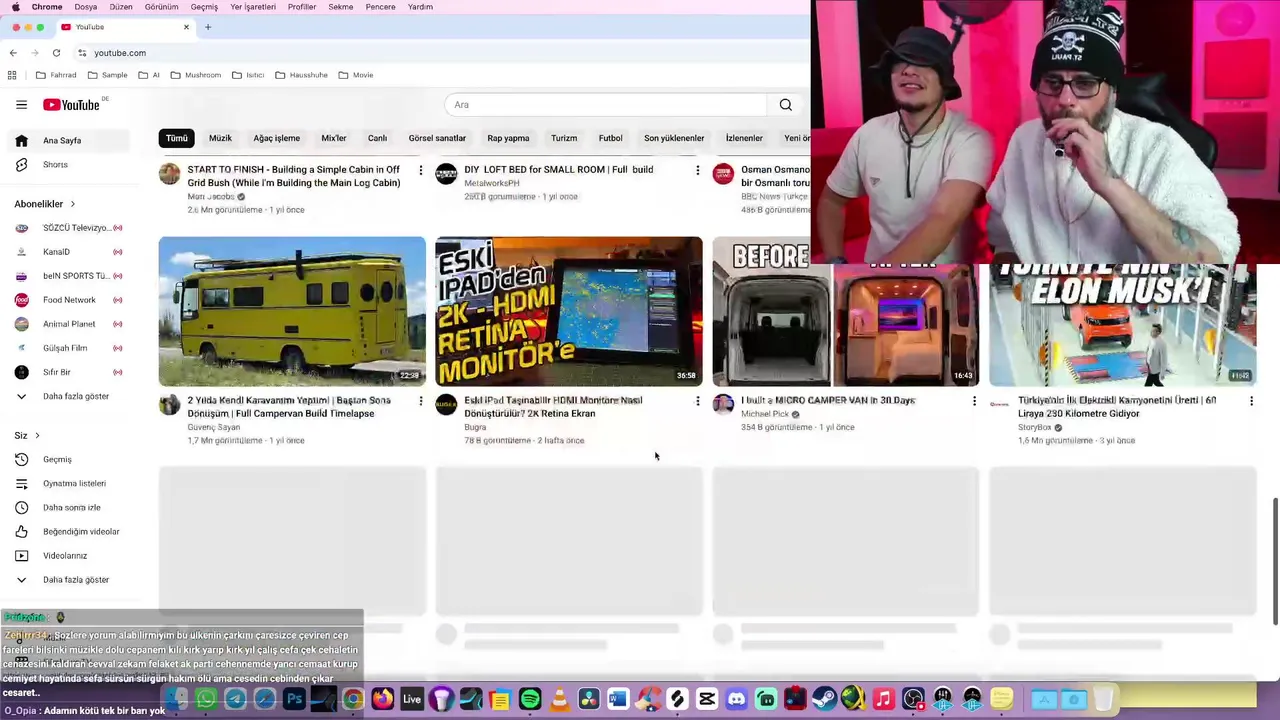1280x720 pixels.
Task: Select the Tümü filter chip
Action: coord(177,138)
